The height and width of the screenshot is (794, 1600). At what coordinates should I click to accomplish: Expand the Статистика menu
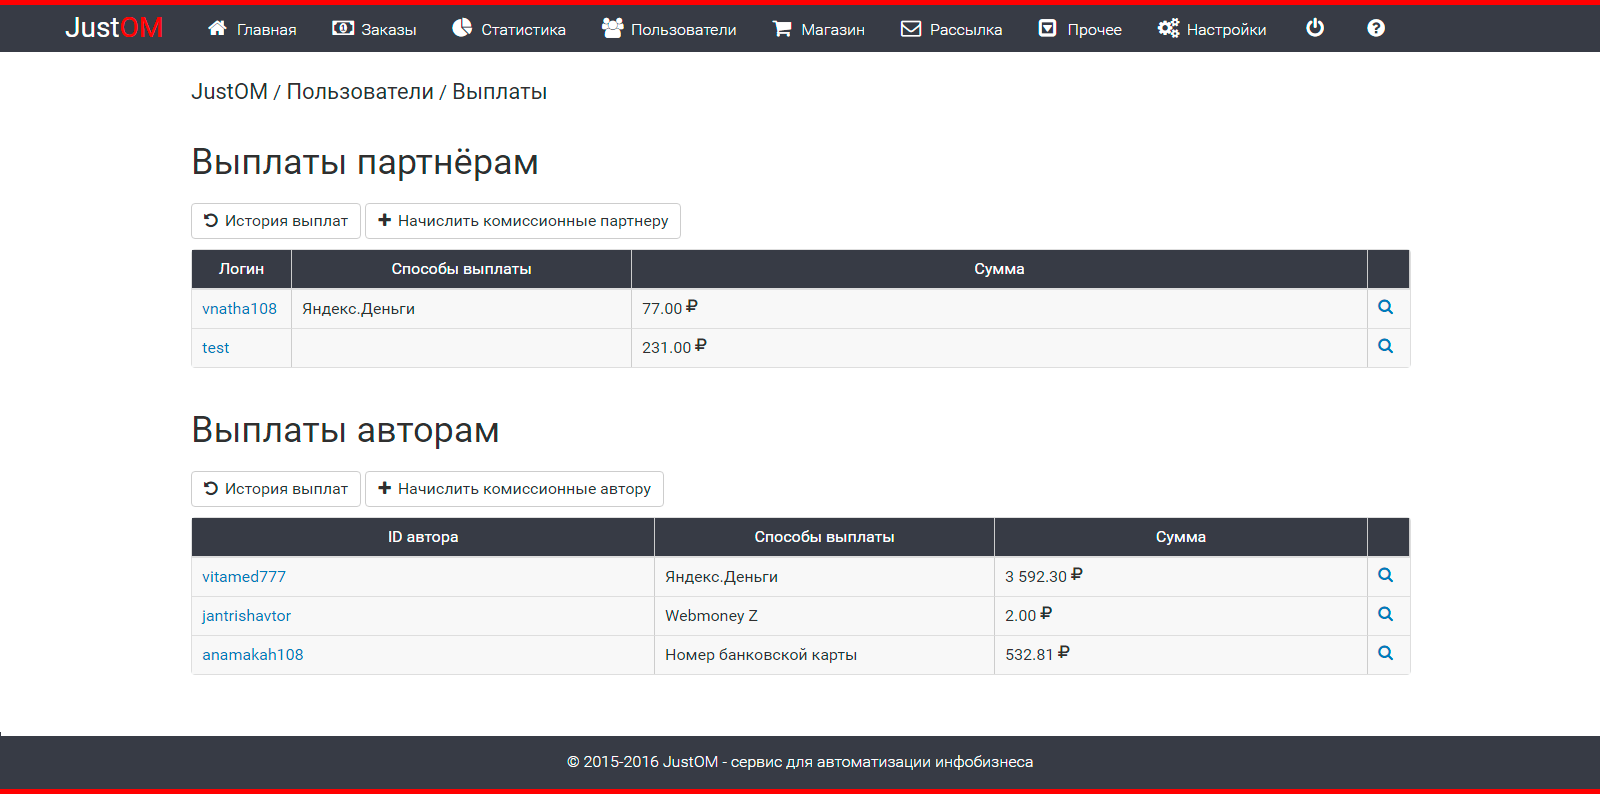[x=509, y=29]
